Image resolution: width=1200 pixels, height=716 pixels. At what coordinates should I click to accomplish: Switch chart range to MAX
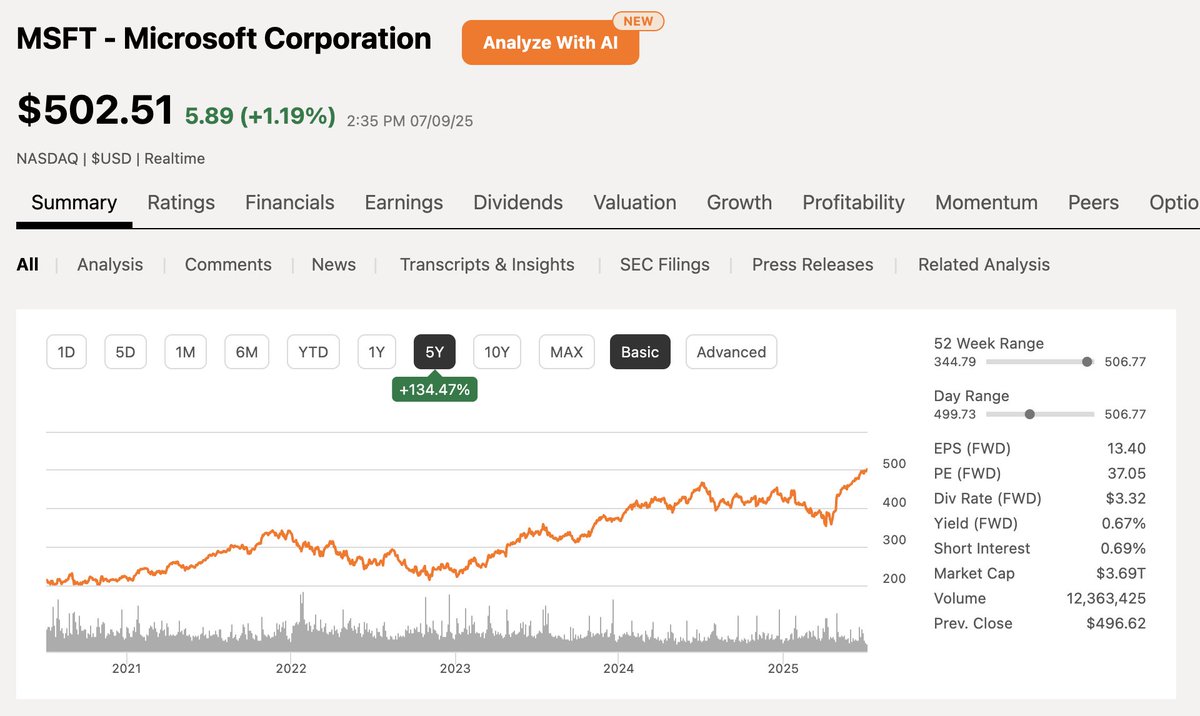coord(566,352)
